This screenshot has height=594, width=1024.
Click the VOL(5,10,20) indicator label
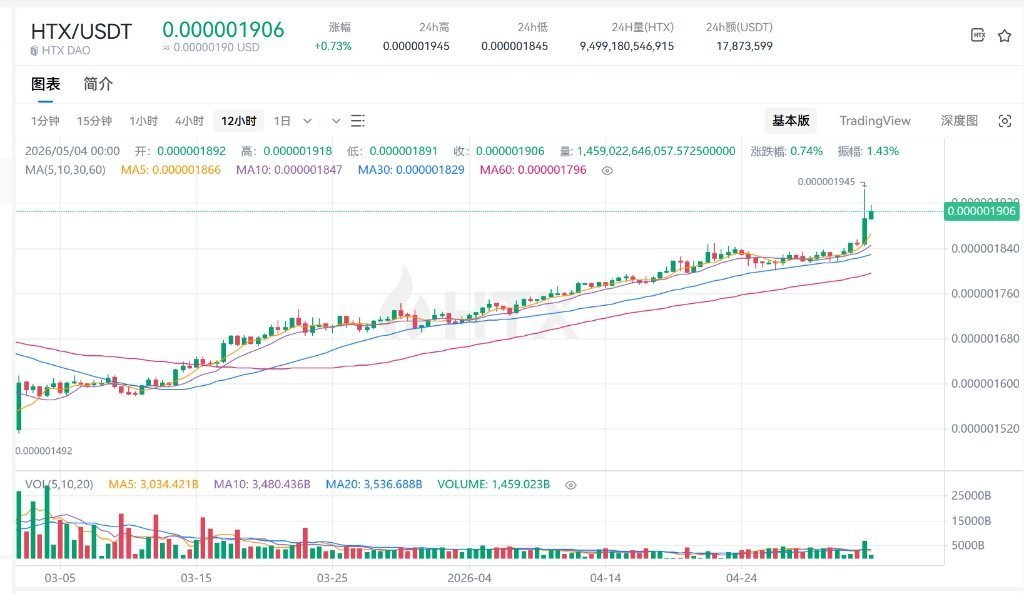click(59, 484)
